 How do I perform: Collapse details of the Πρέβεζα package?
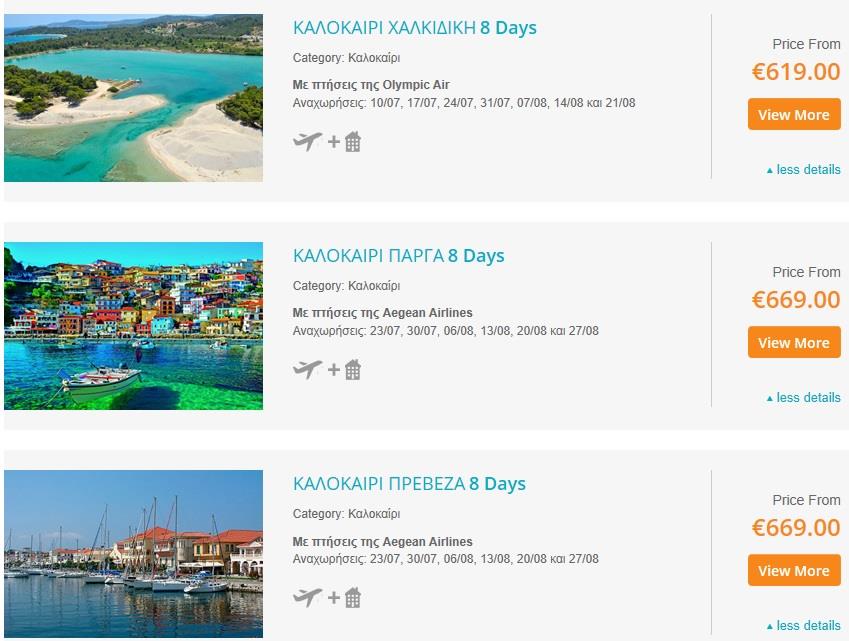(x=804, y=625)
